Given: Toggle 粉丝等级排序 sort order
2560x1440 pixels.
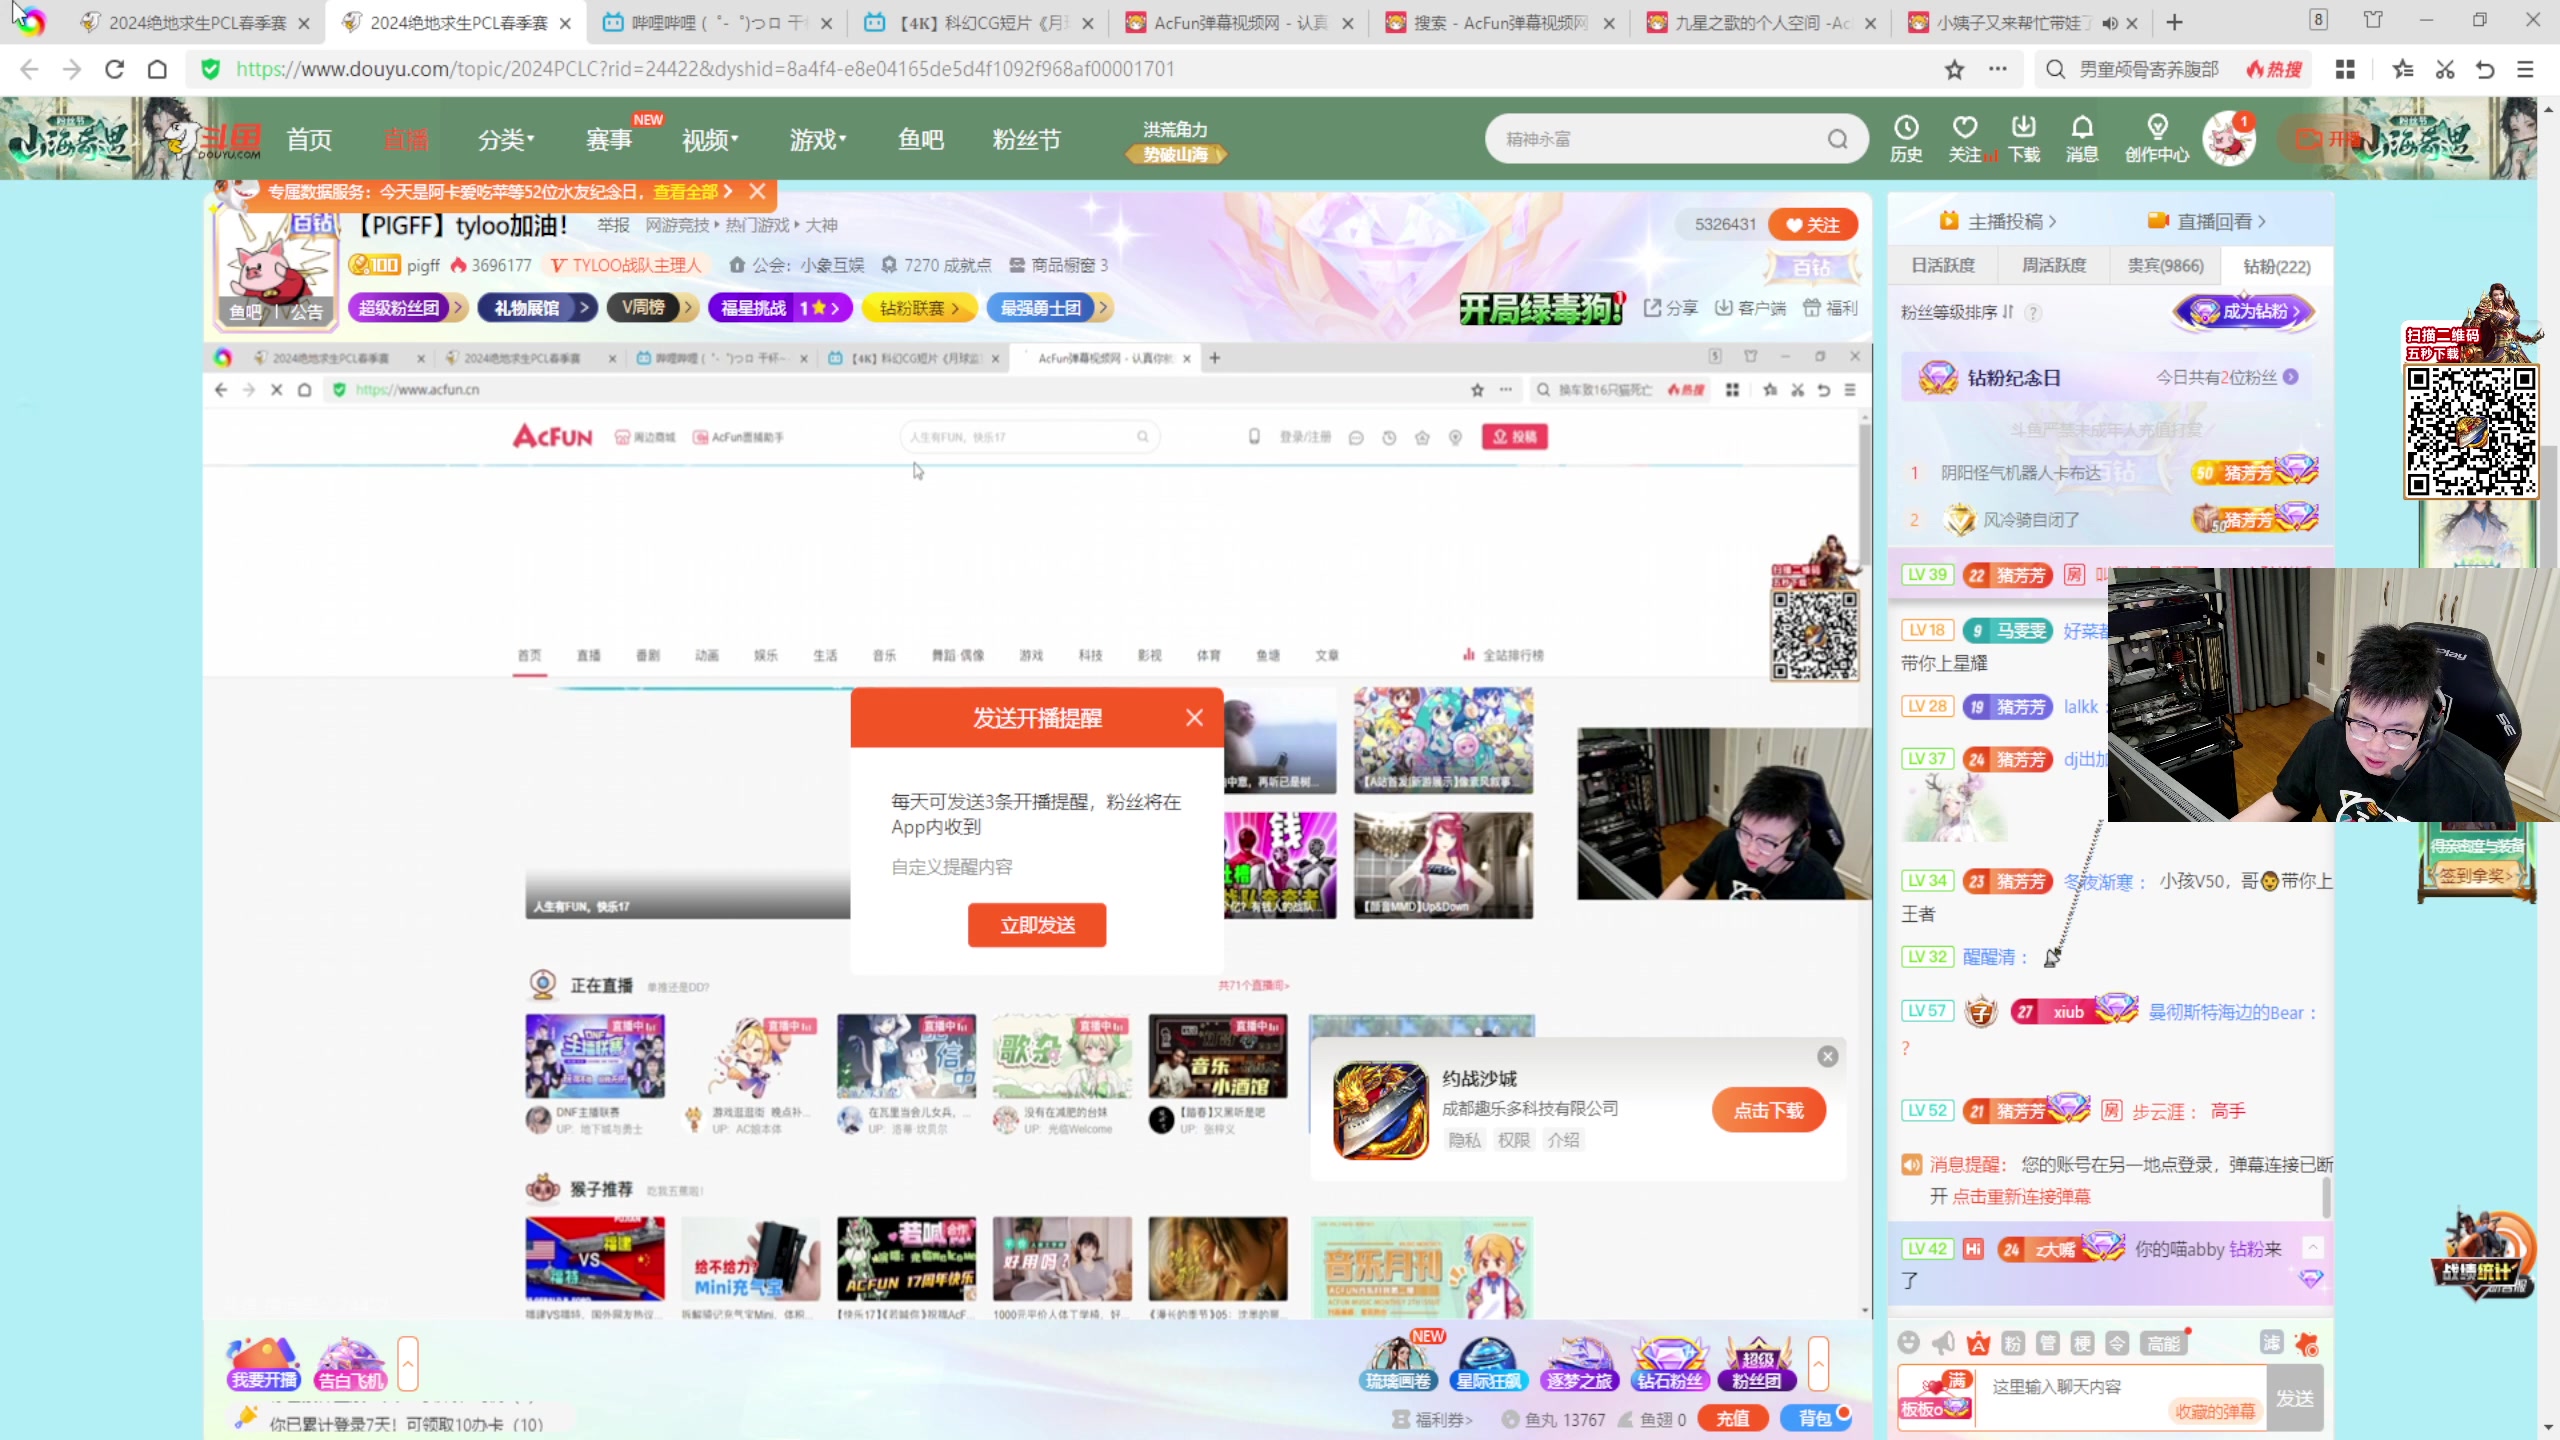Looking at the screenshot, I should coord(1957,312).
